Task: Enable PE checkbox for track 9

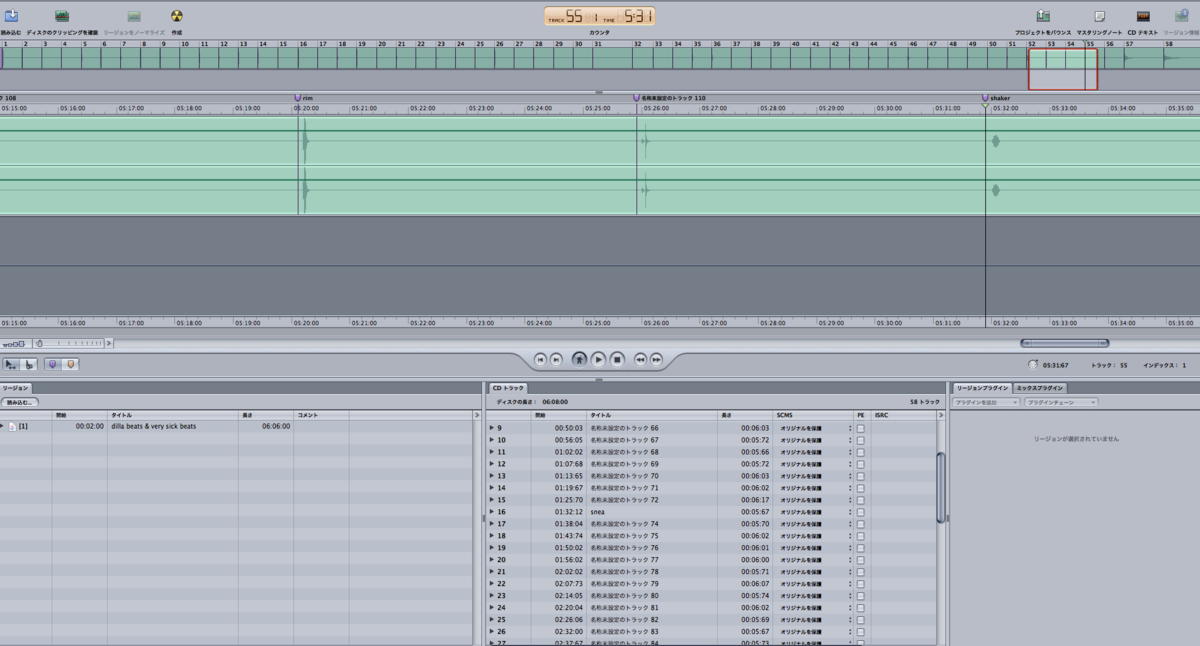Action: (x=860, y=428)
